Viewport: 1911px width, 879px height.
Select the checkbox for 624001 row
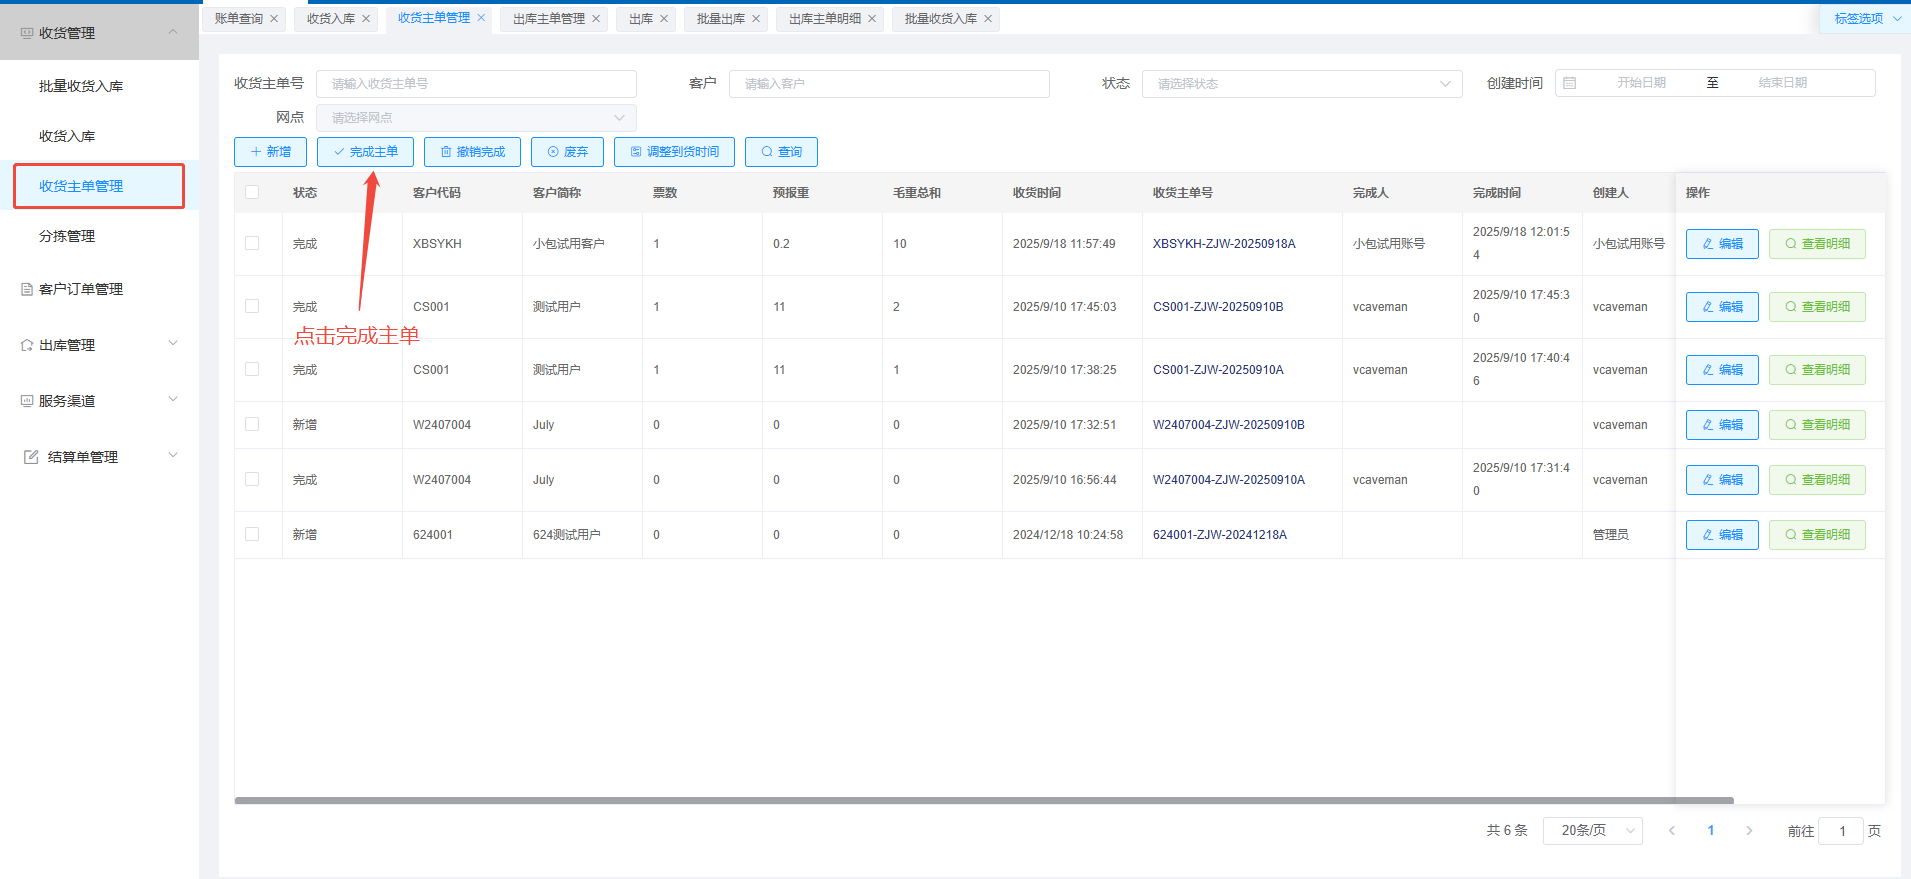tap(252, 534)
